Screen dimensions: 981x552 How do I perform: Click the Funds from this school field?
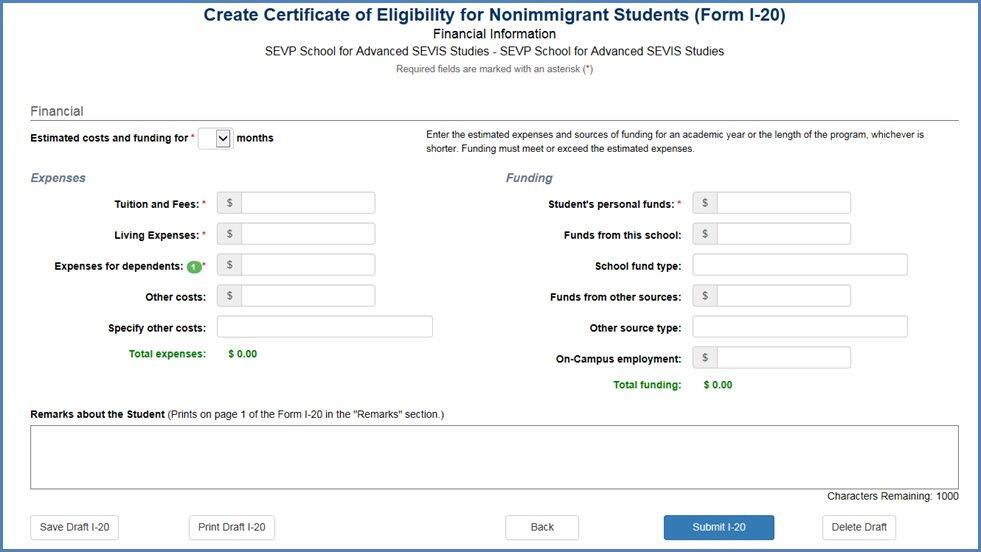pos(783,234)
